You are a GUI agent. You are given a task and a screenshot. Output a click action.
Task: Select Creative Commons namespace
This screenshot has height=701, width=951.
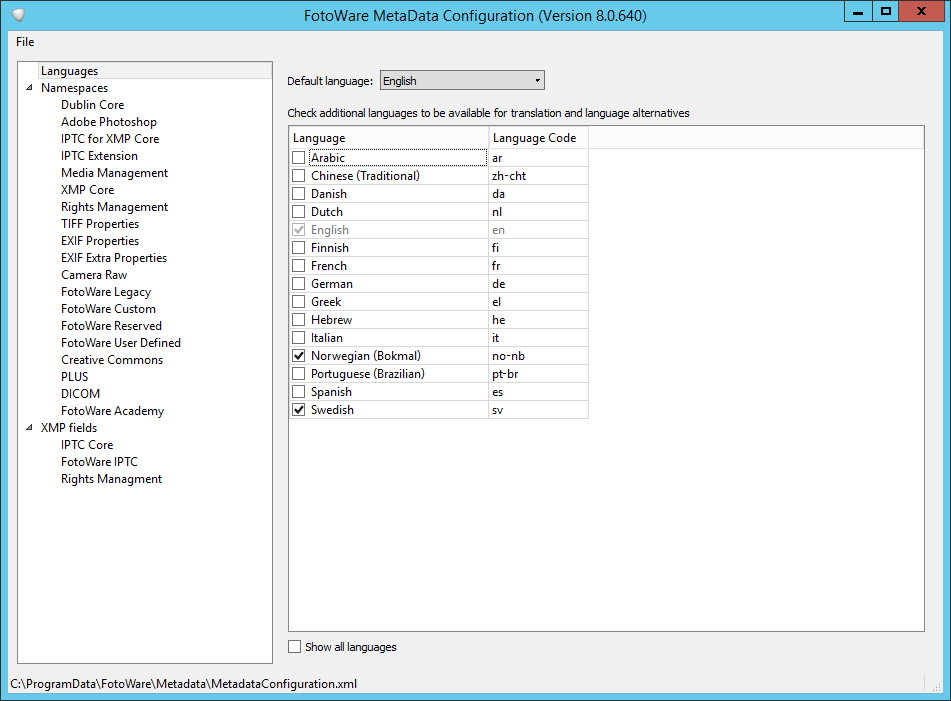[112, 360]
